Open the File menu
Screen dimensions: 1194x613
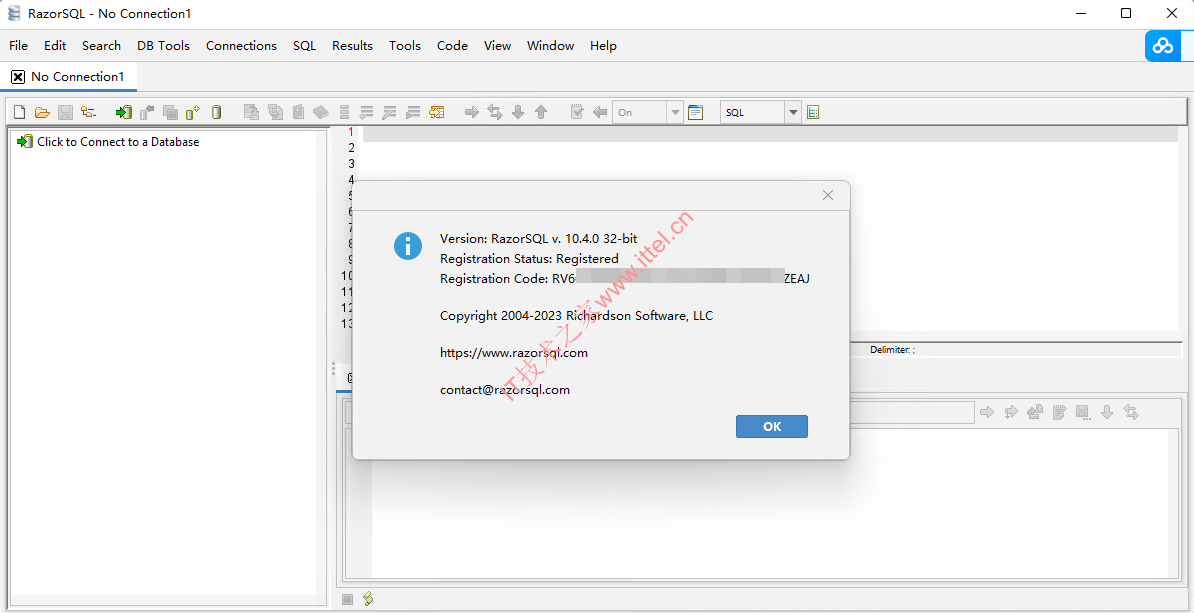point(18,46)
